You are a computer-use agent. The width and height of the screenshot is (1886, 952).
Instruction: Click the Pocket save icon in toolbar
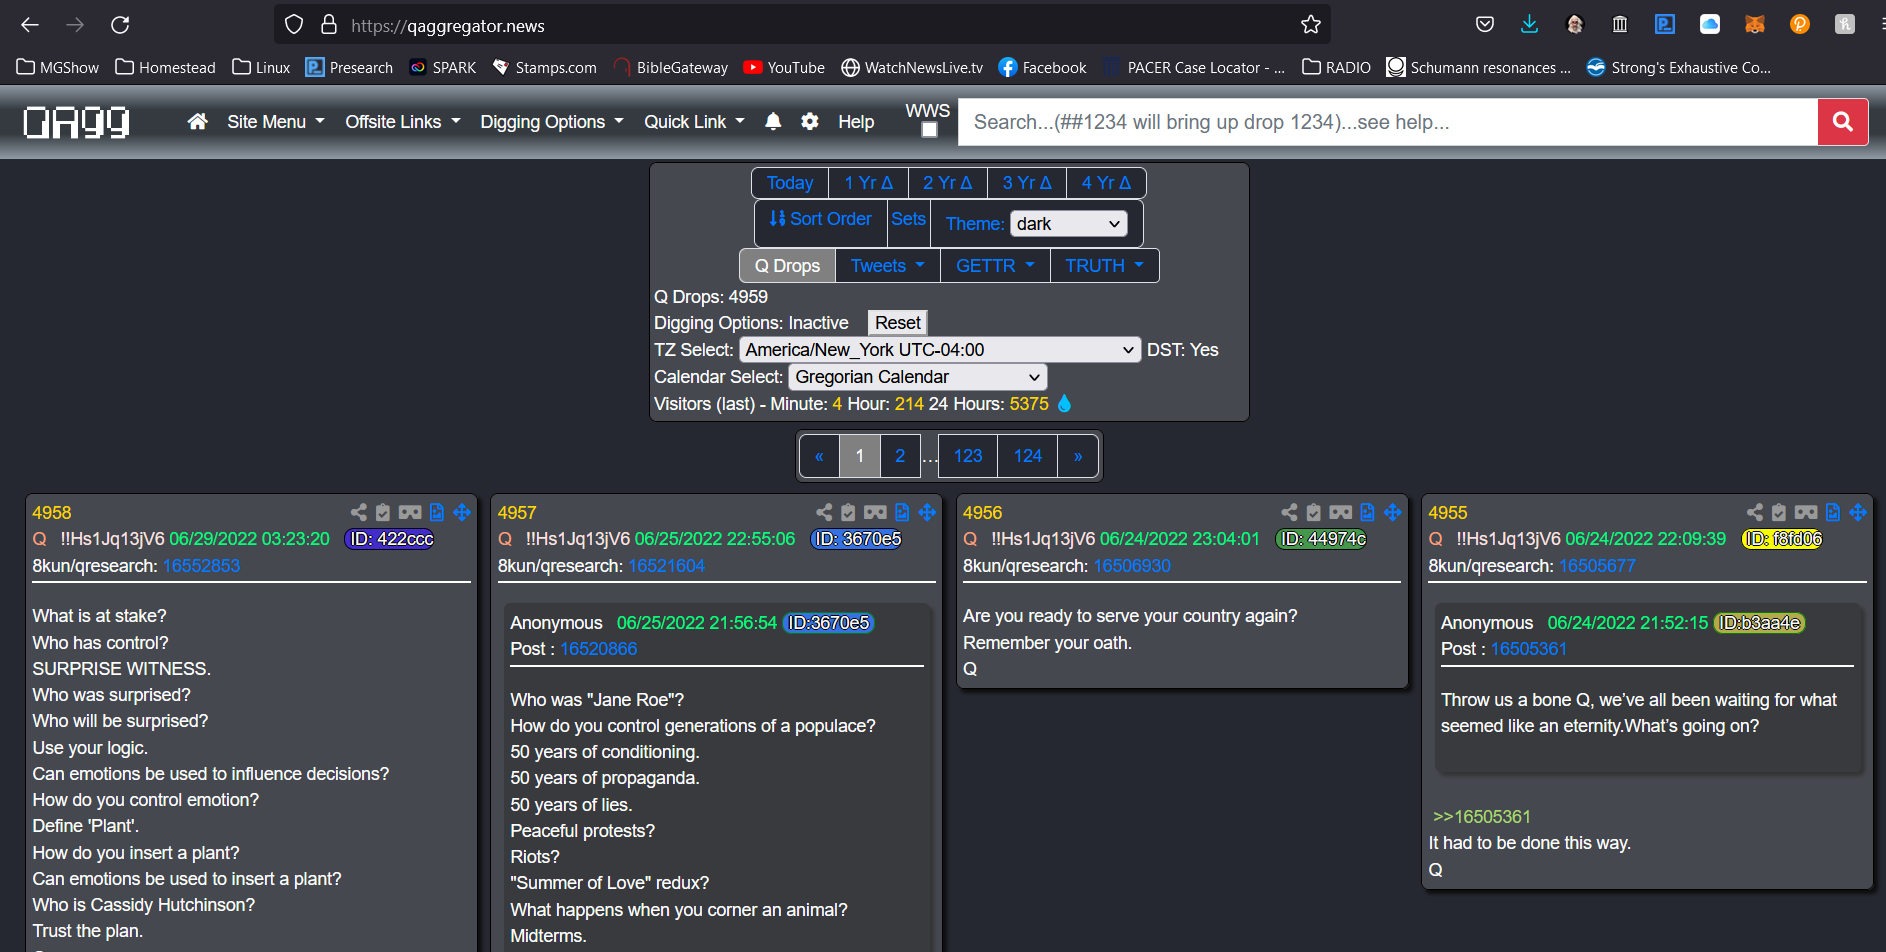1485,24
